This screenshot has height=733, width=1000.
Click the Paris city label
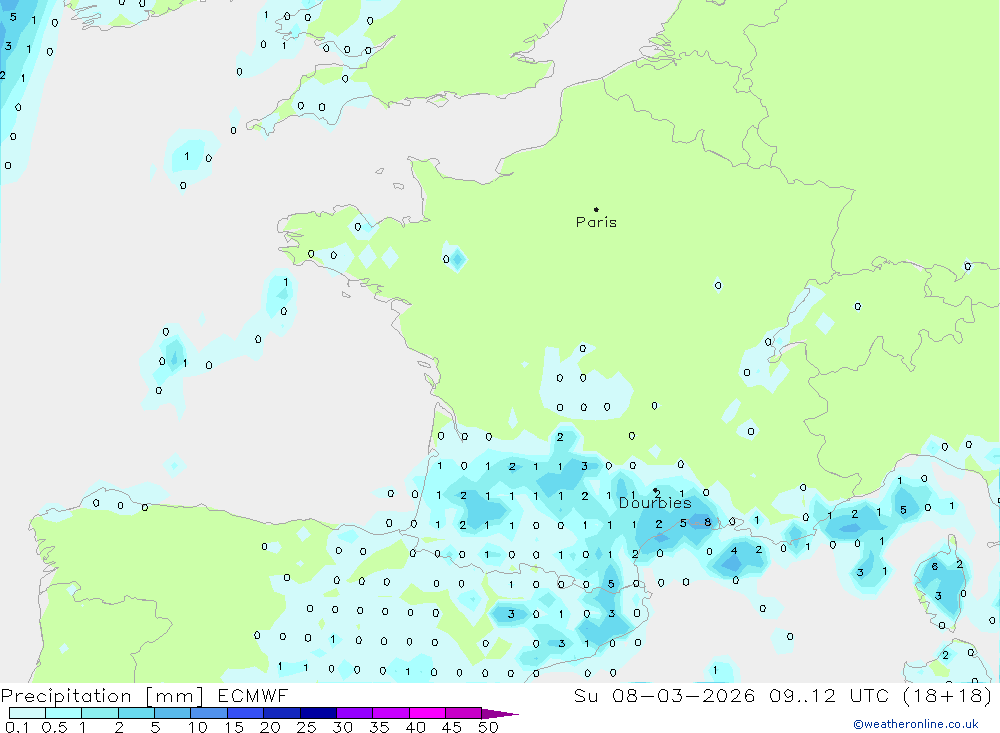[x=596, y=222]
